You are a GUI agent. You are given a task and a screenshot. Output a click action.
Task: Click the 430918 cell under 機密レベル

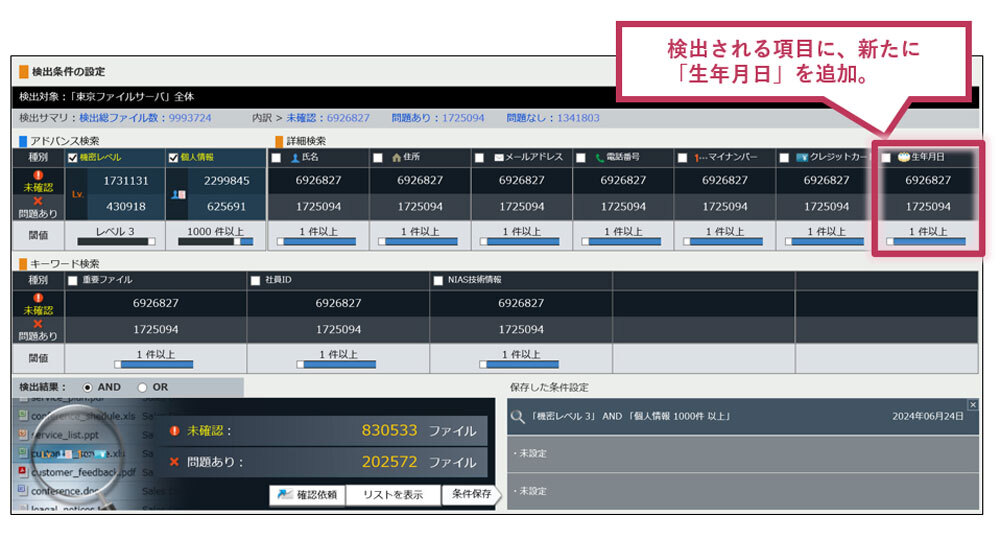point(126,207)
